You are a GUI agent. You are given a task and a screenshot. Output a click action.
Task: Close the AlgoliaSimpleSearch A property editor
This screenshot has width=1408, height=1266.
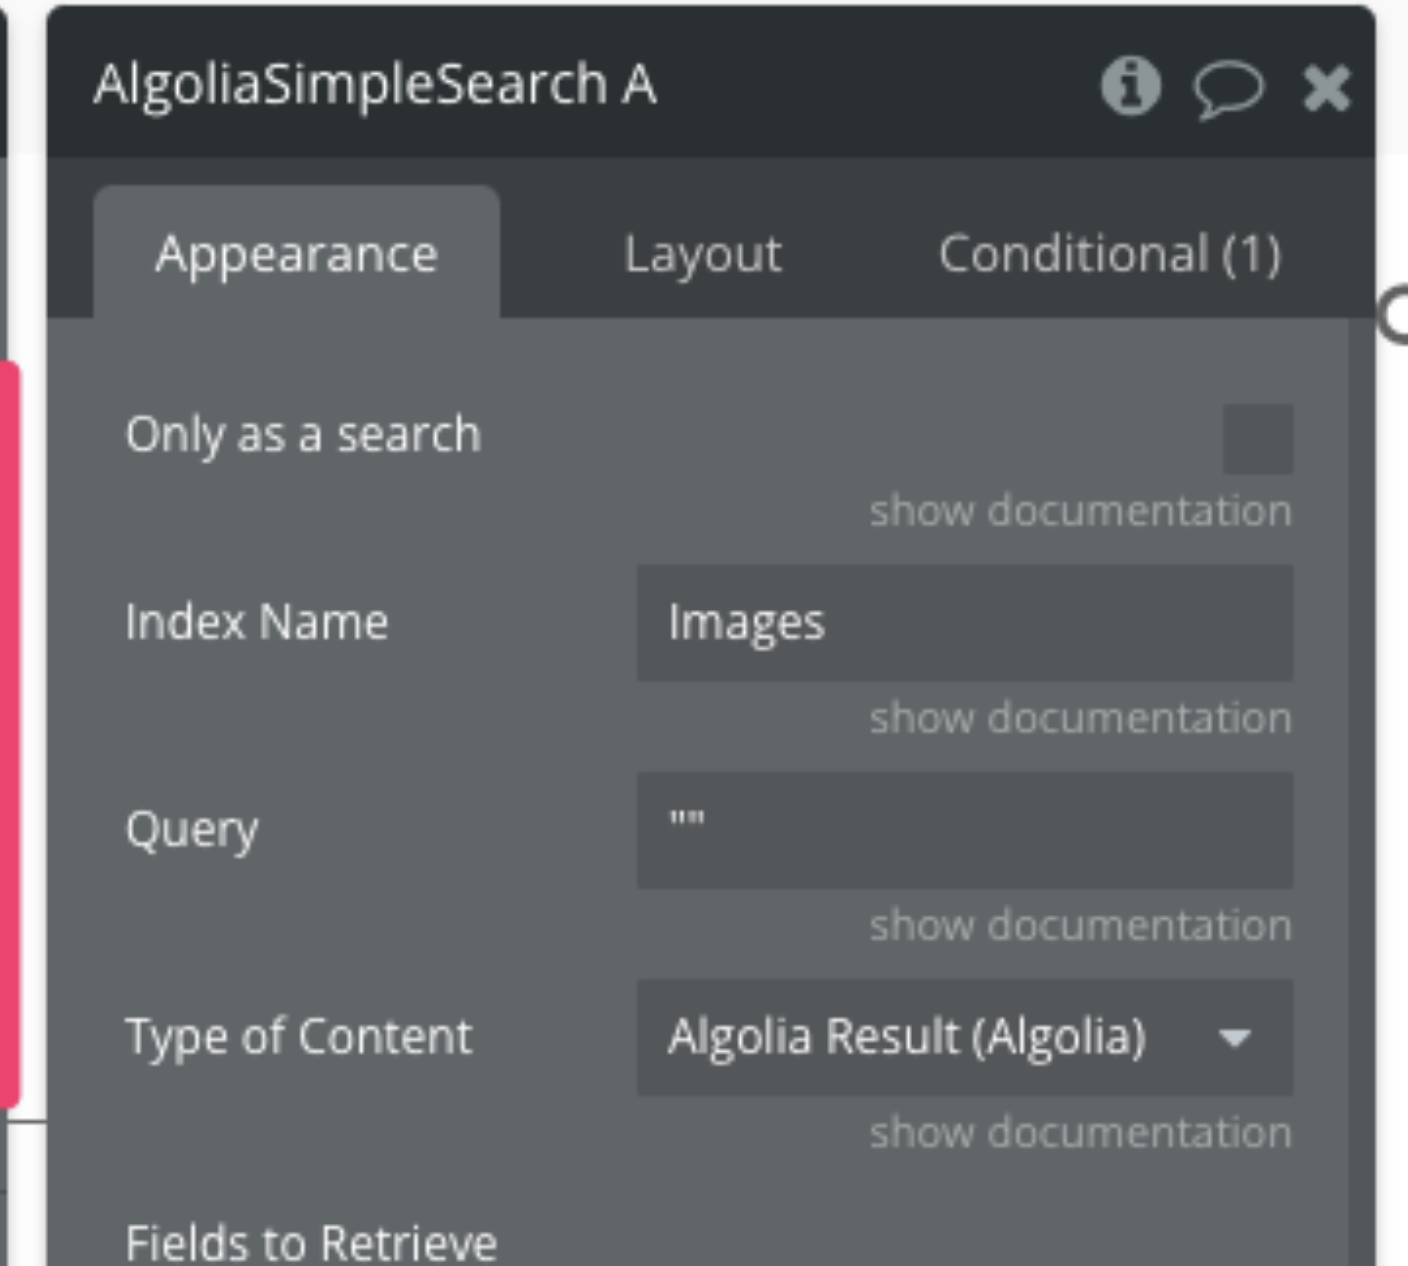[1326, 88]
